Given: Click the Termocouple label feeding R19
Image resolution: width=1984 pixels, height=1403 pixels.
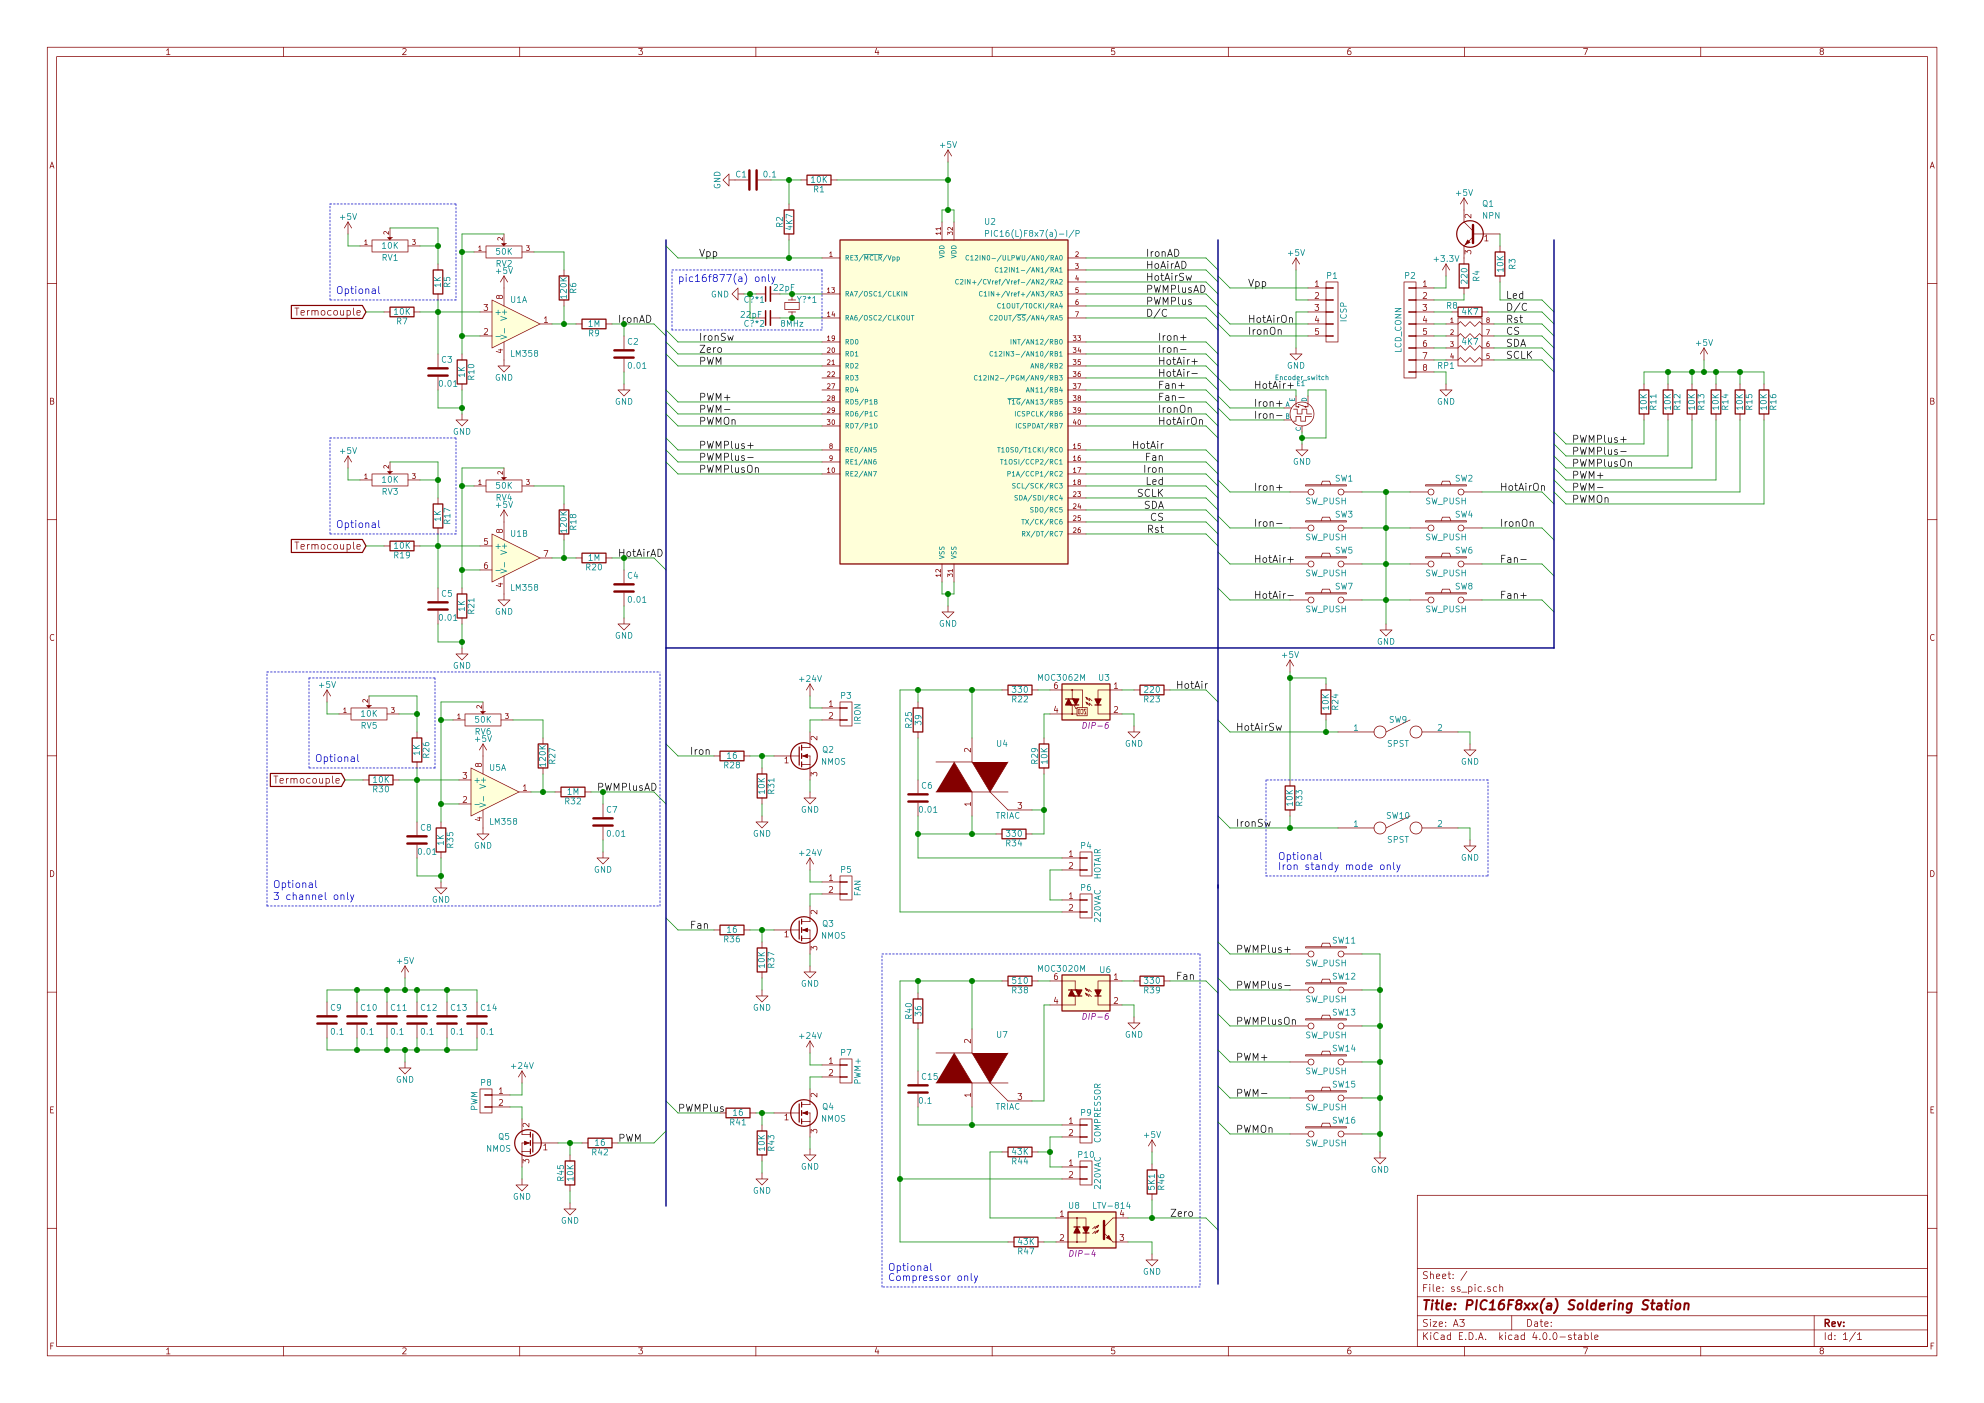Looking at the screenshot, I should click(x=329, y=546).
